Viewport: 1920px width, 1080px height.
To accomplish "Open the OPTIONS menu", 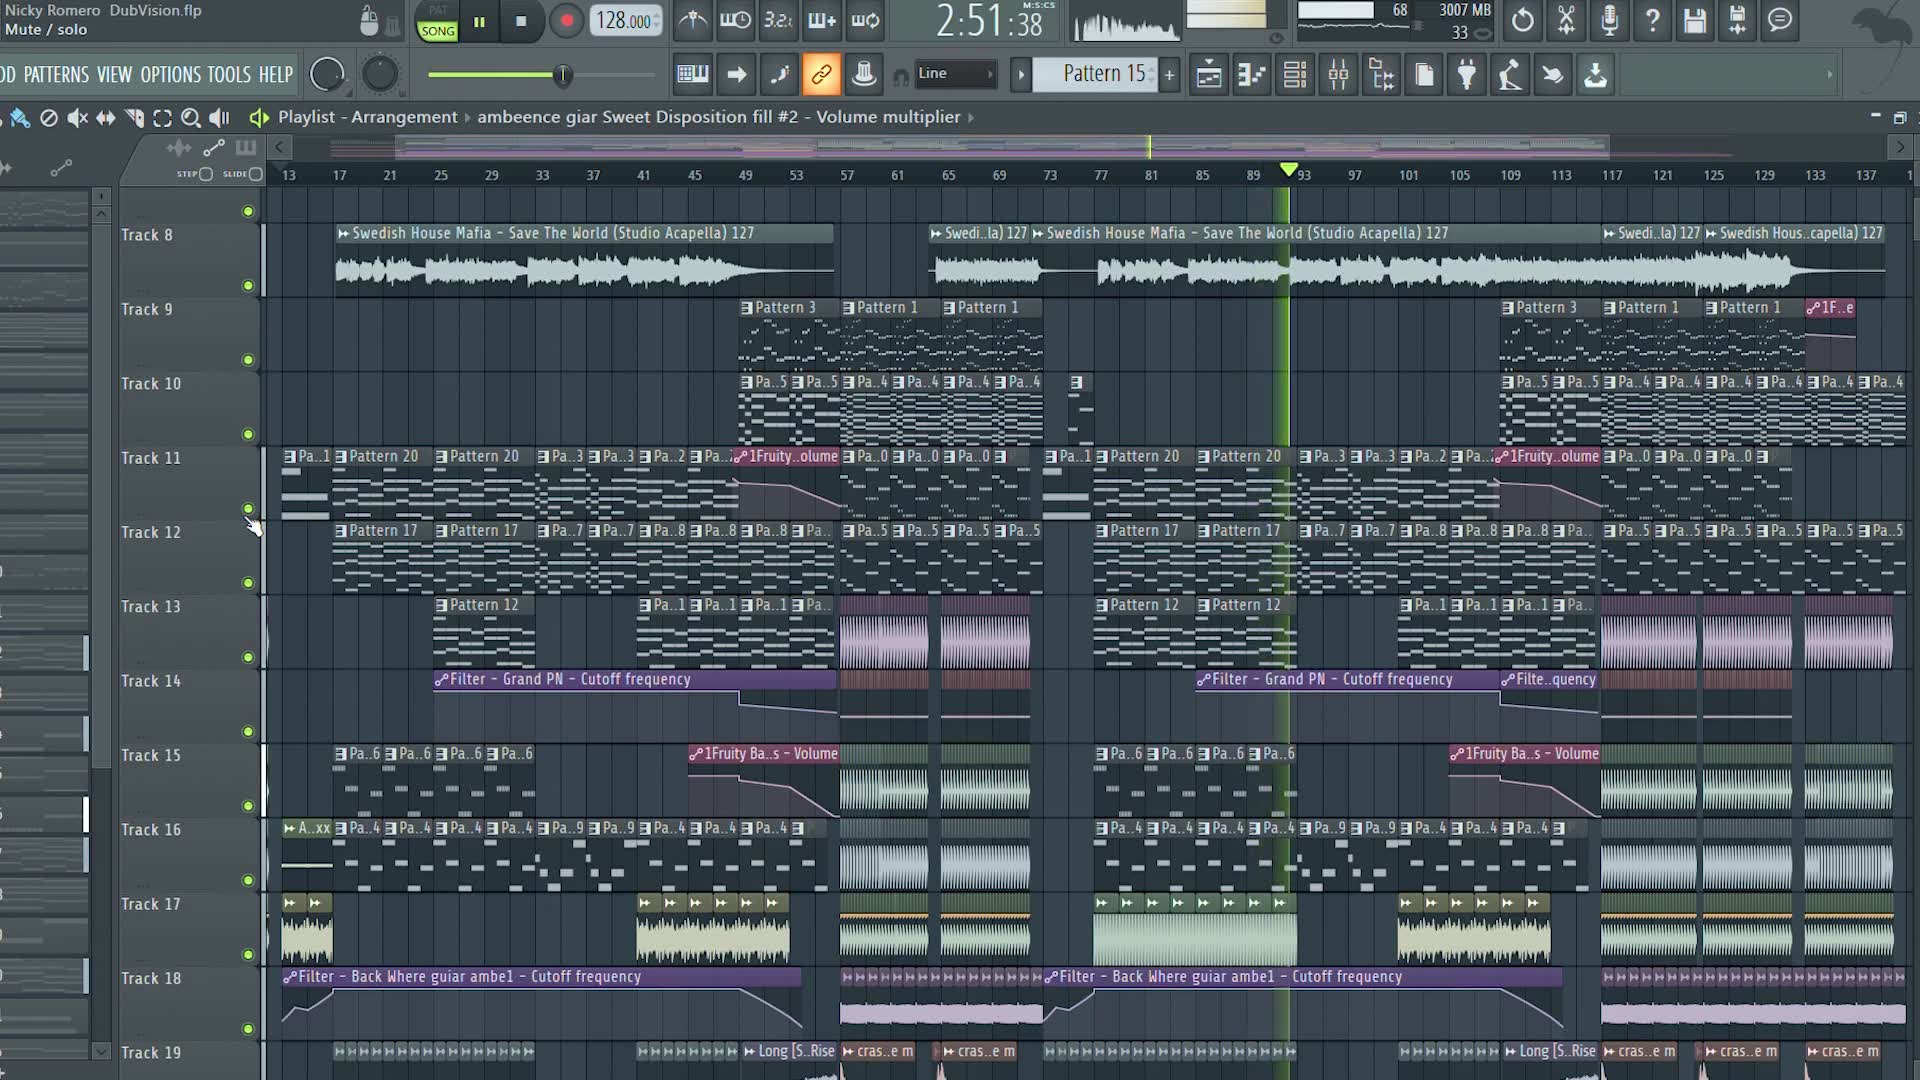I will click(x=170, y=75).
